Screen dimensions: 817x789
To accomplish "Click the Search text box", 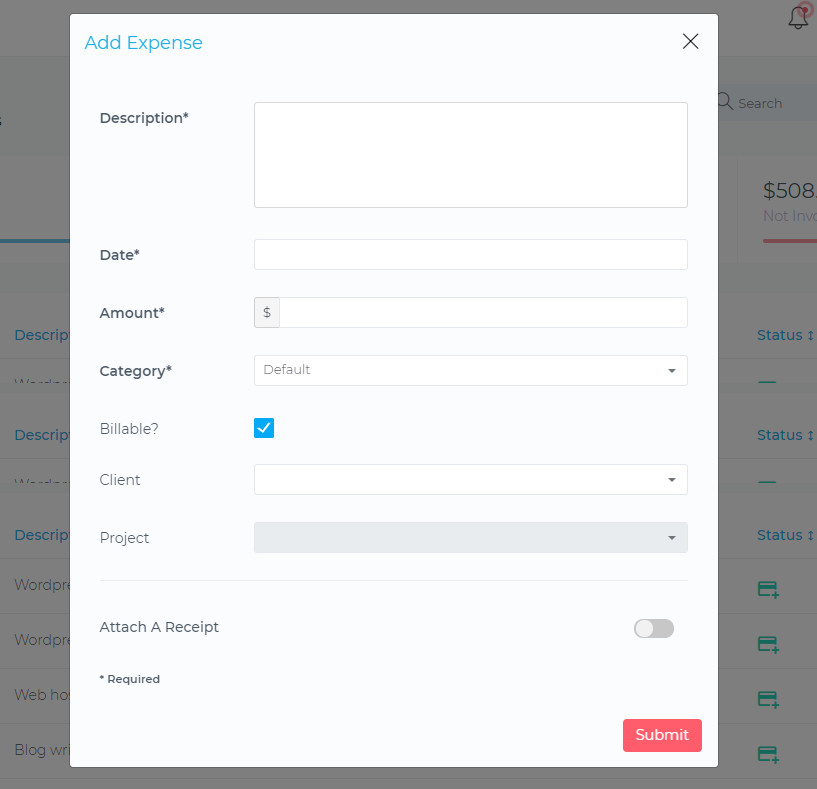I will [x=772, y=103].
